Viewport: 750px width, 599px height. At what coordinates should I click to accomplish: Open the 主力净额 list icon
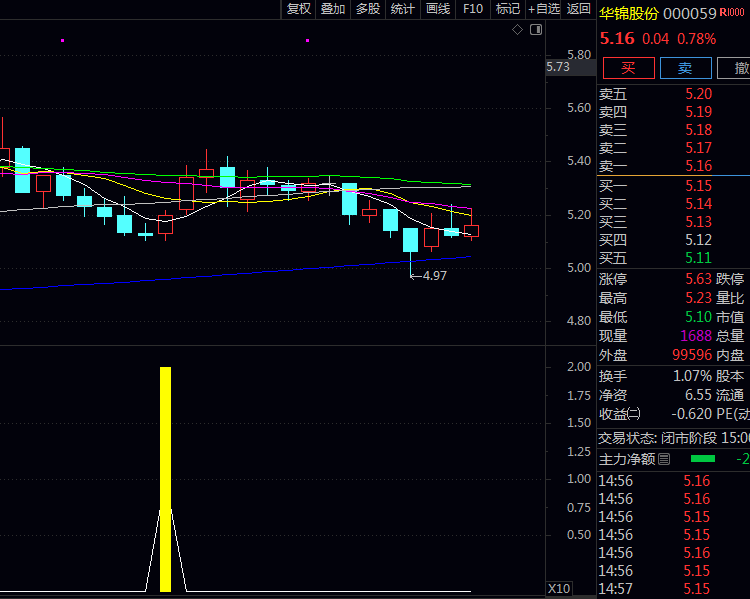[x=664, y=459]
